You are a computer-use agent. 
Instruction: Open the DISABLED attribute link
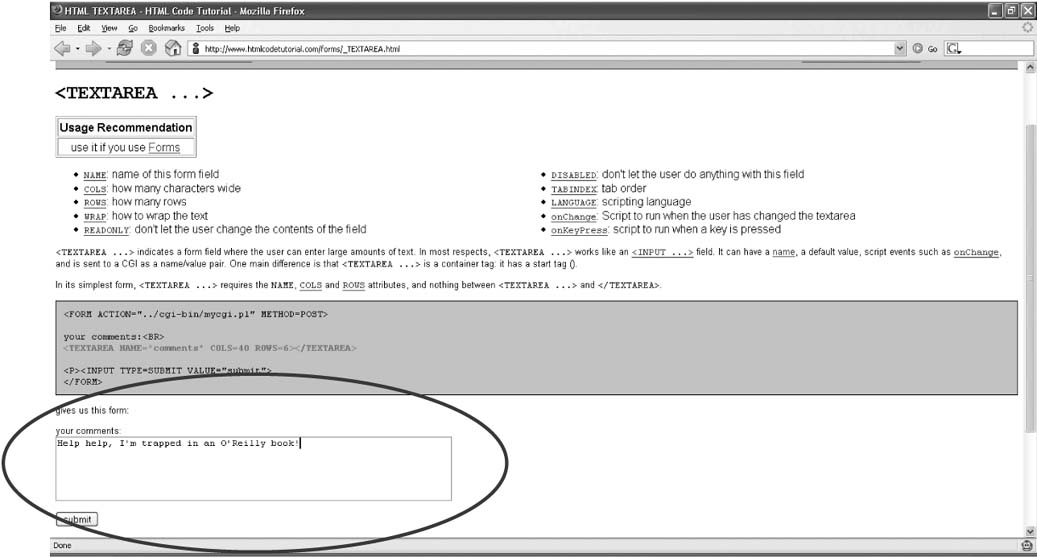coord(574,175)
